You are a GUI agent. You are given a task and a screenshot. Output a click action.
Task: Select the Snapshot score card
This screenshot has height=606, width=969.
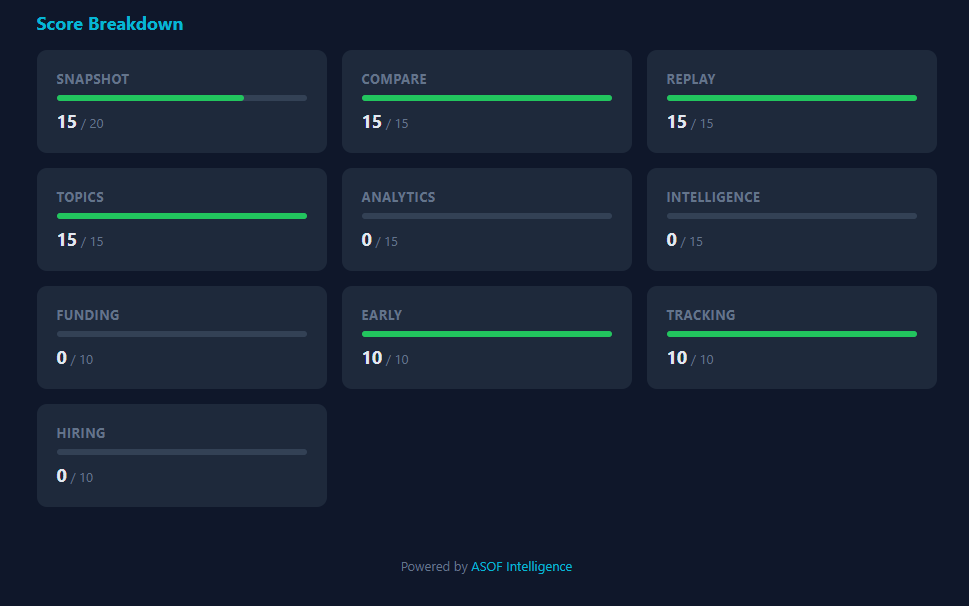tap(182, 102)
